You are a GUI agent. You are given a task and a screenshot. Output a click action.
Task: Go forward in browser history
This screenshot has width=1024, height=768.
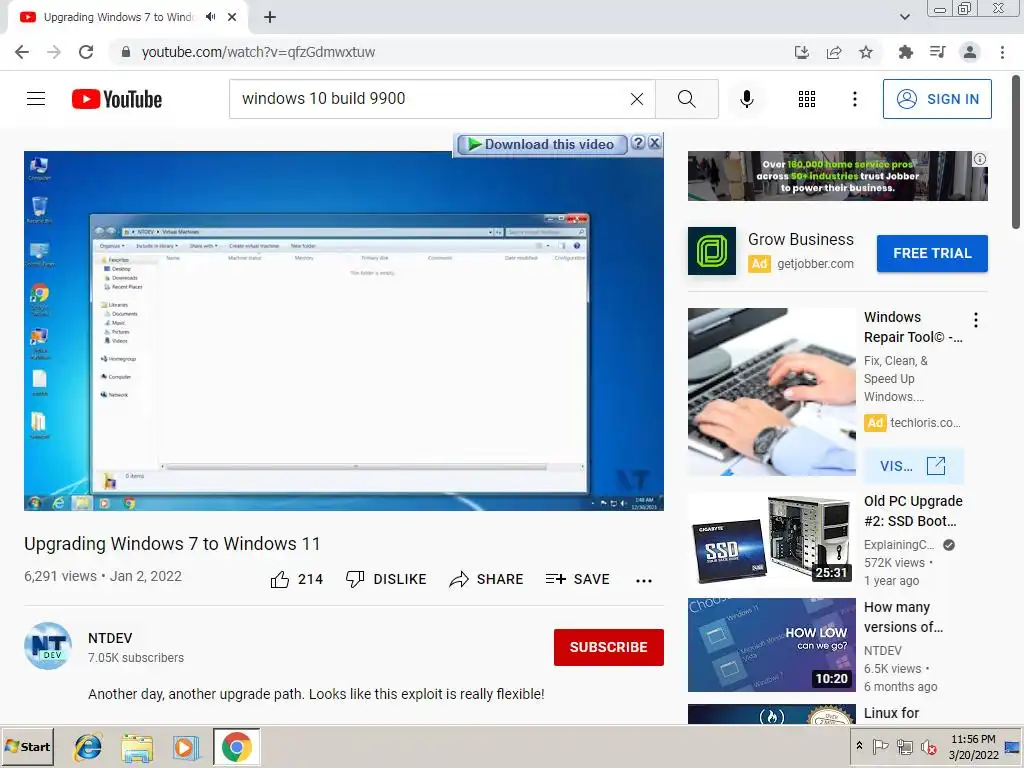[x=54, y=52]
